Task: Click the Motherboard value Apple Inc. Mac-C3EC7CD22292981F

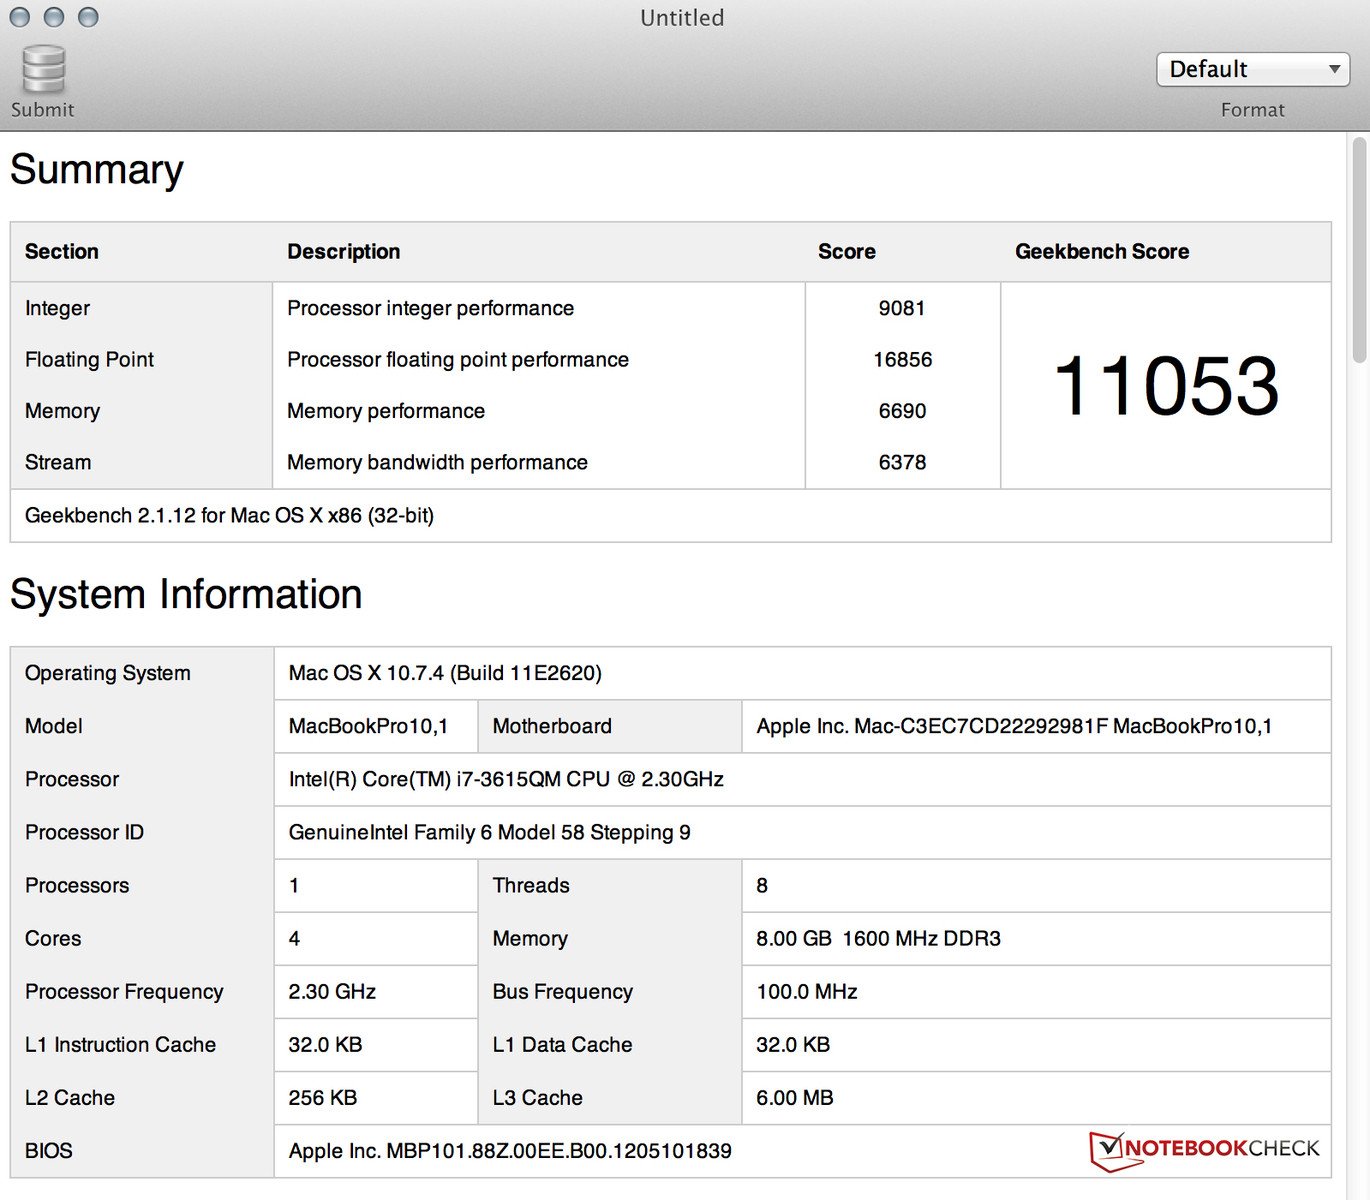Action: coord(1014,726)
